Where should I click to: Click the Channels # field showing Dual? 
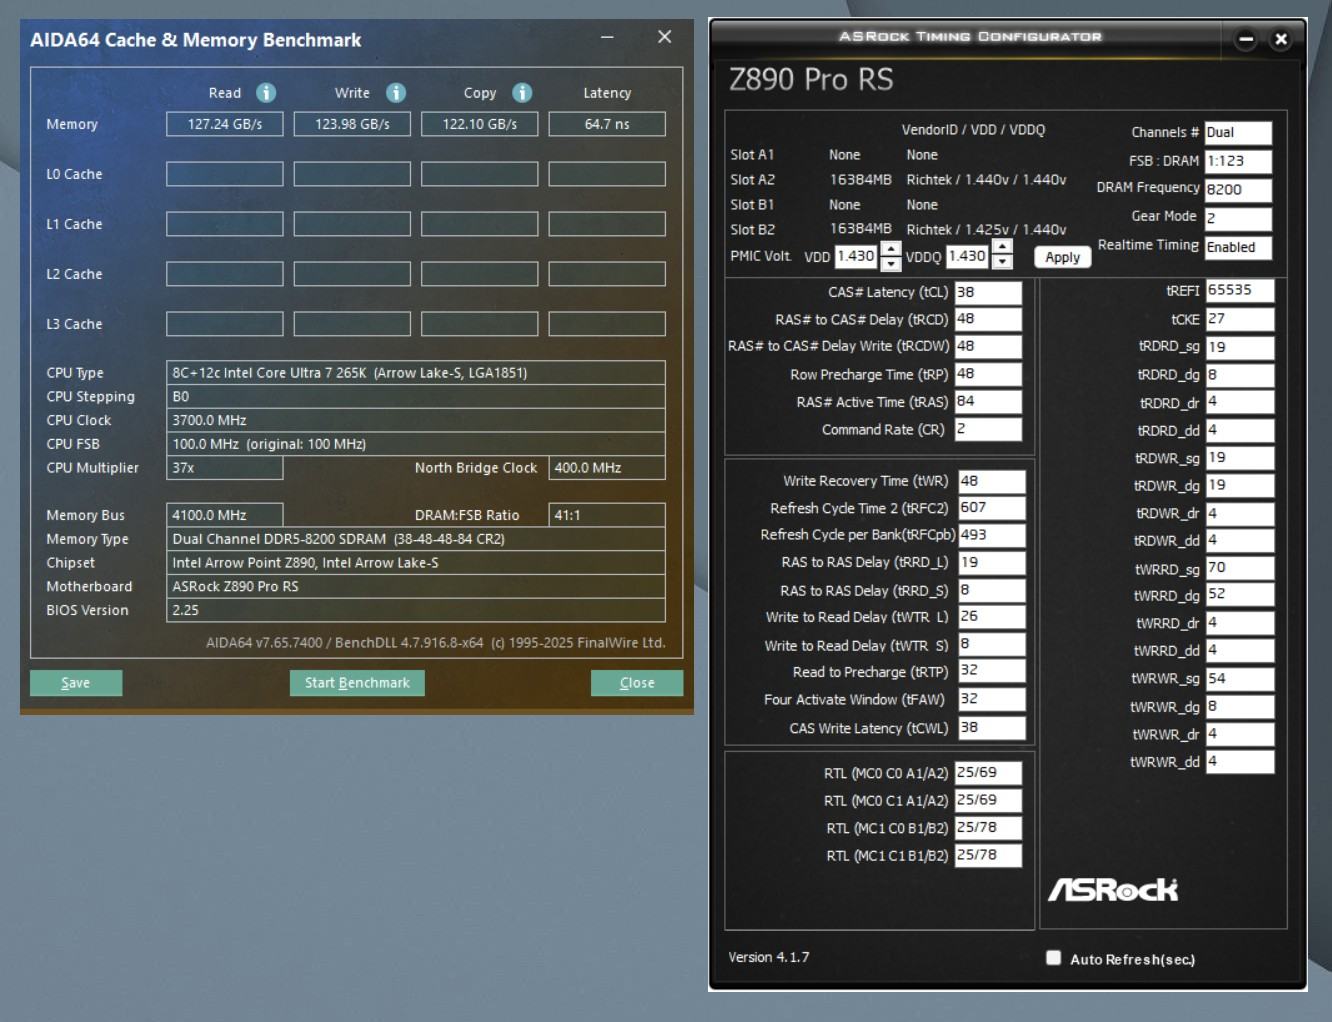pos(1238,133)
